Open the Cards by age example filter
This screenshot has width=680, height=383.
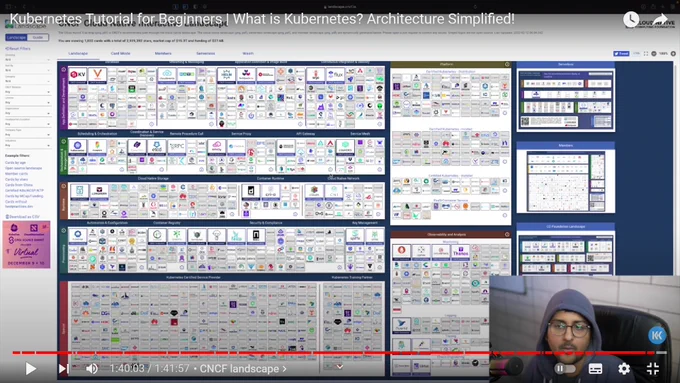[x=15, y=163]
